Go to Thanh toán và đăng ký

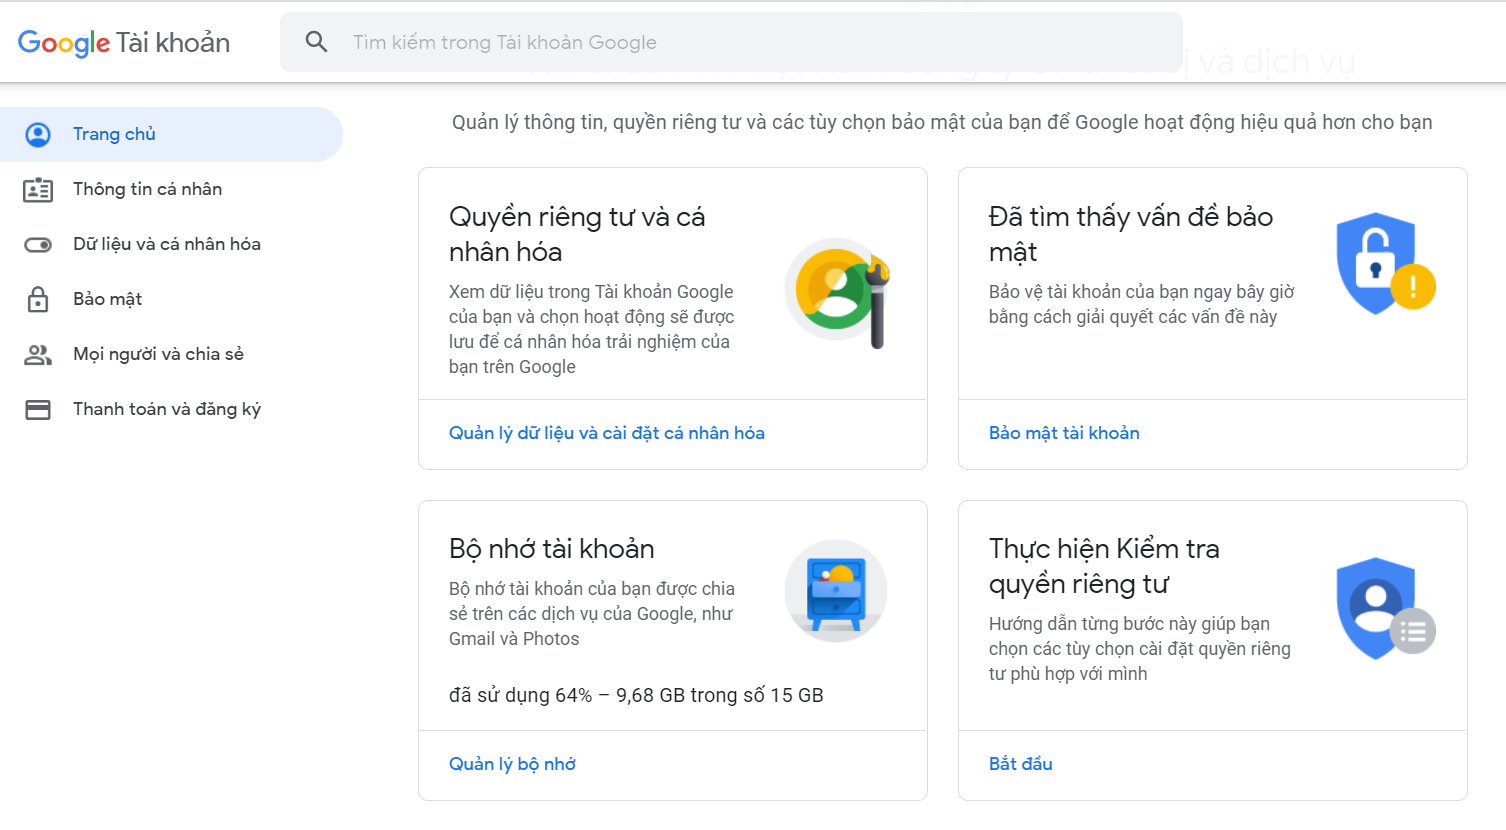167,409
